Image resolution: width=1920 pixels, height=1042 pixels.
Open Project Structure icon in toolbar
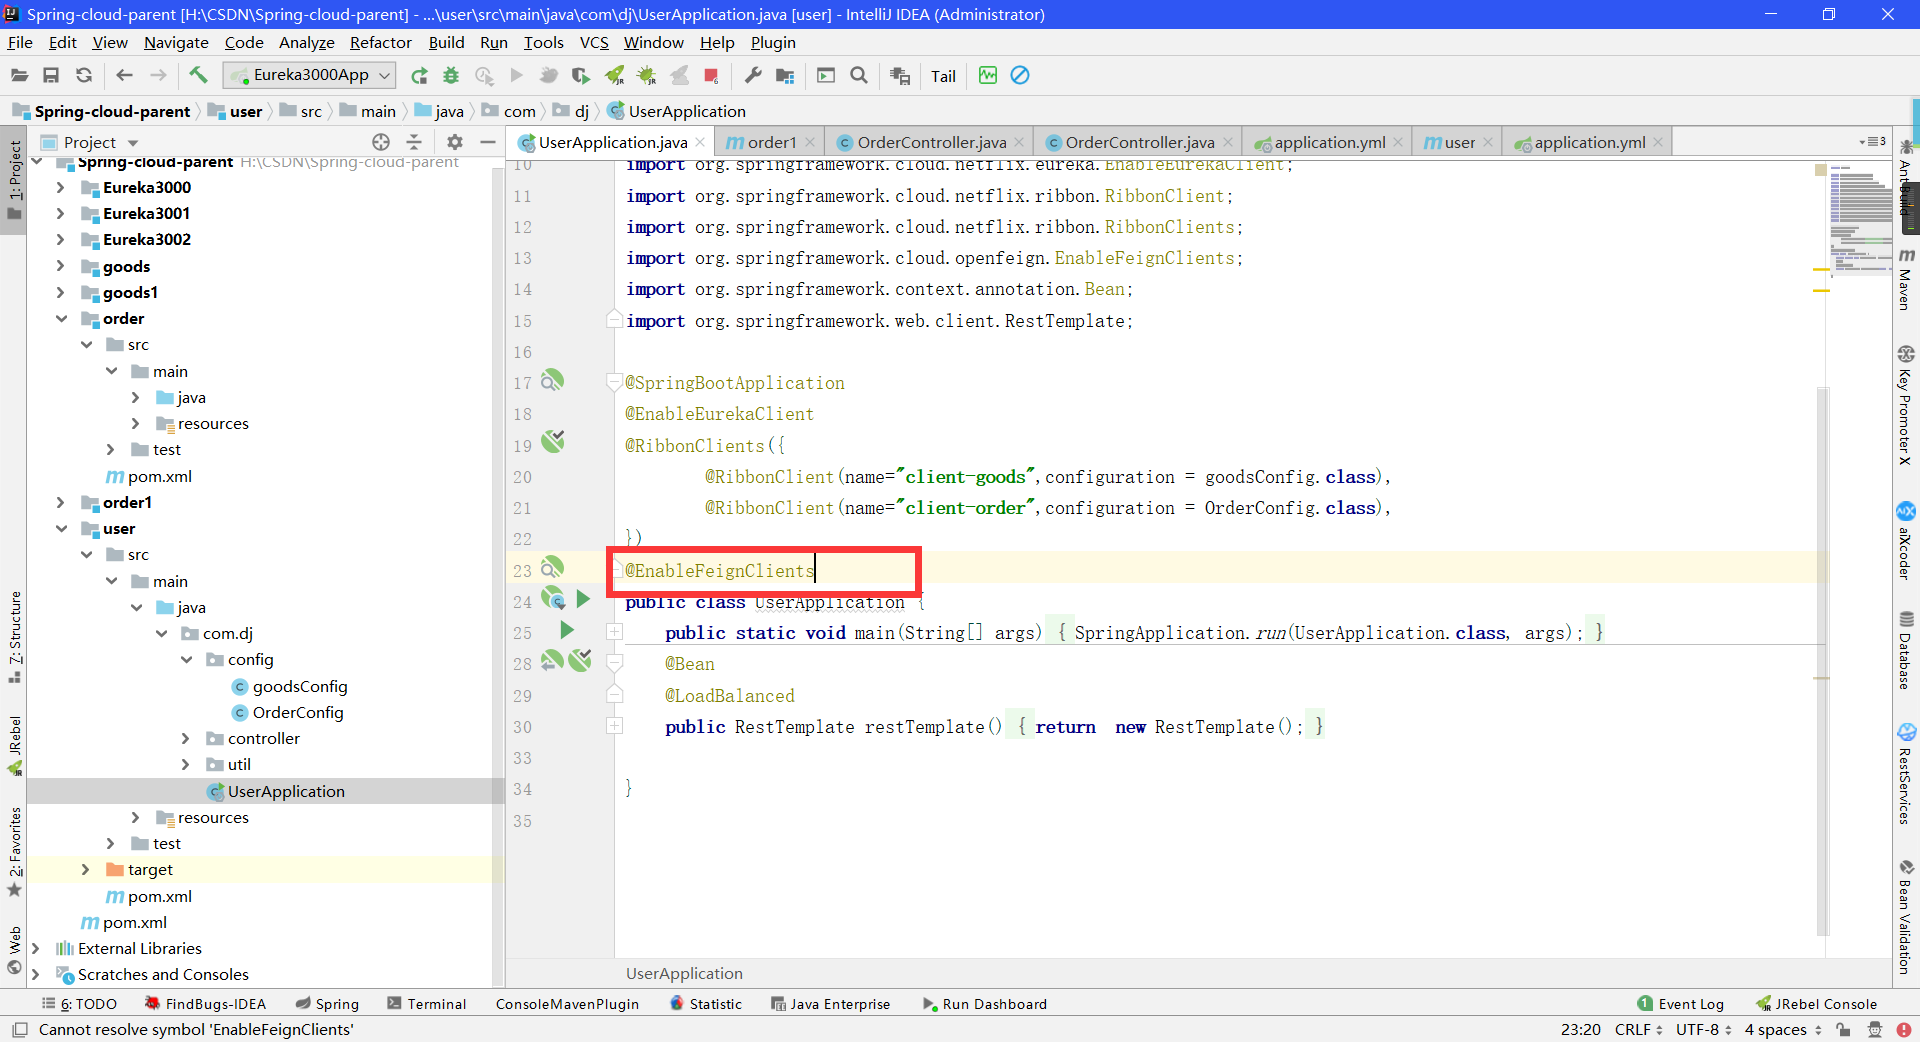click(785, 75)
